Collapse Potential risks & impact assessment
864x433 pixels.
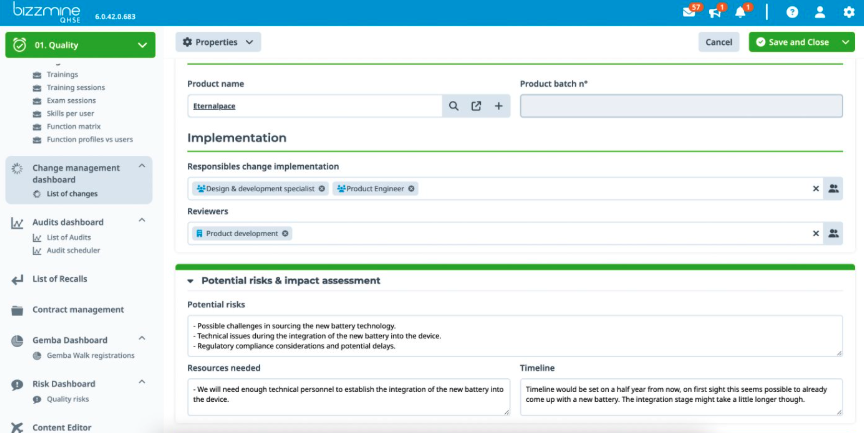tap(190, 281)
